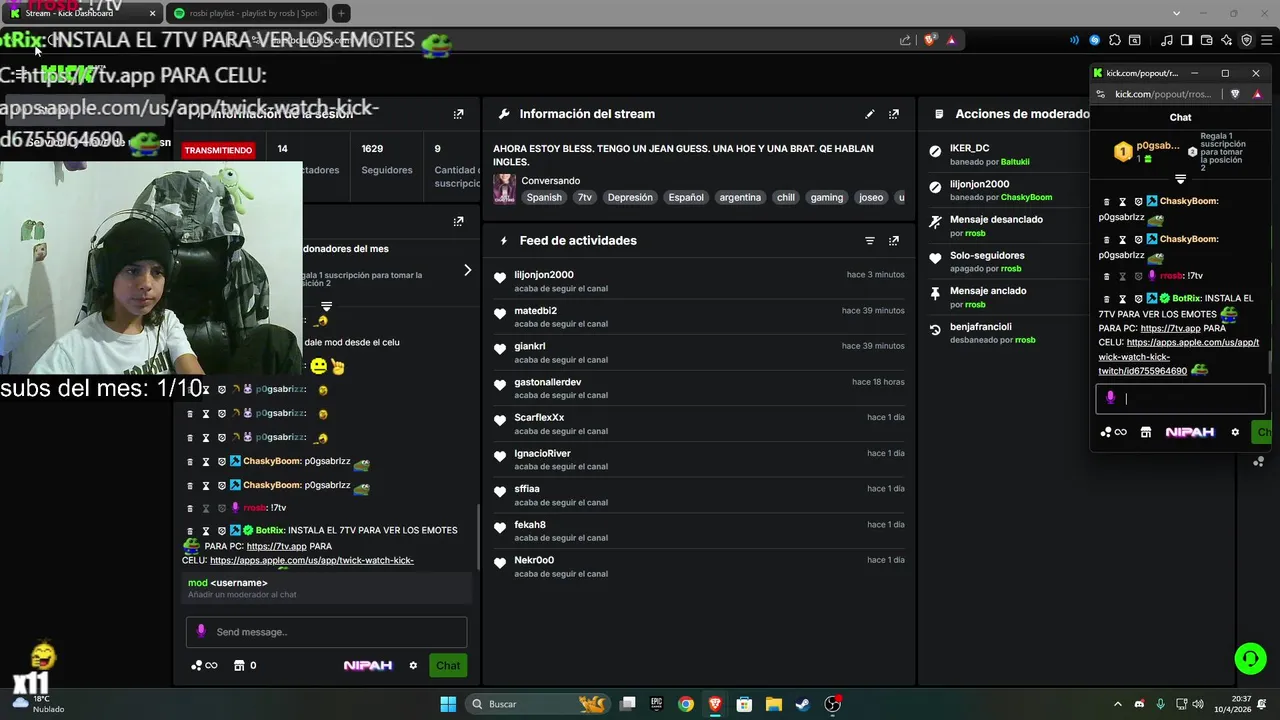Open apps.apple.com link in popout chat
This screenshot has width=1280, height=720.
click(1179, 357)
